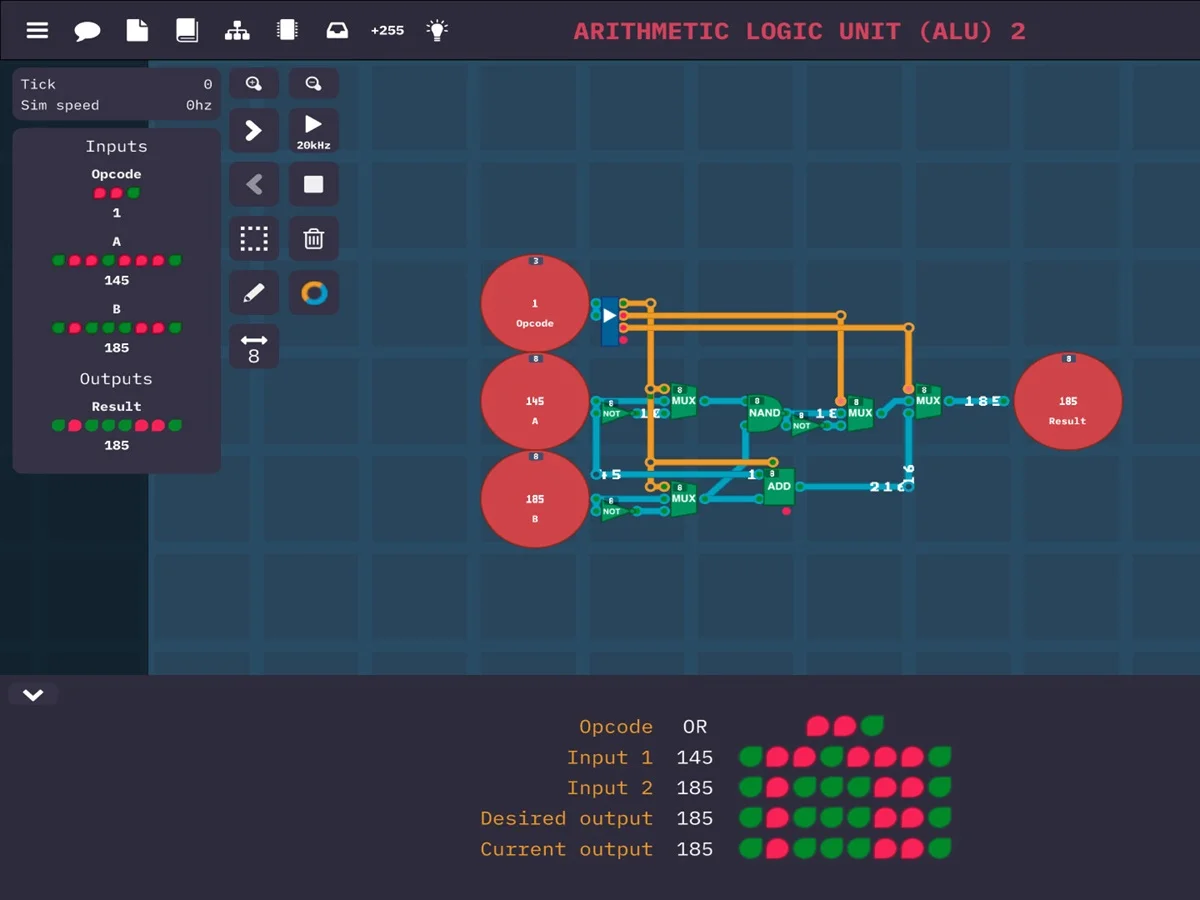Viewport: 1200px width, 900px height.
Task: Step simulation back one tick
Action: coord(254,185)
